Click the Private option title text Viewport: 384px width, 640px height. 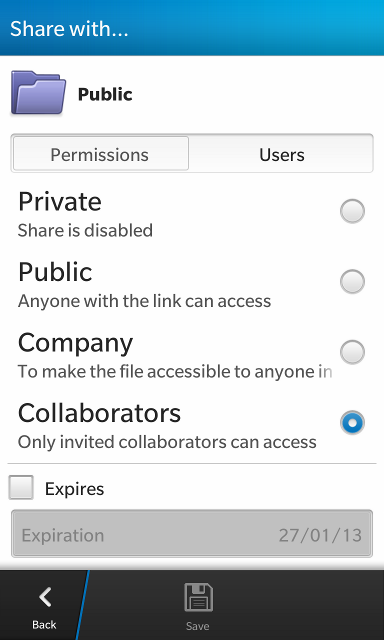coord(60,201)
